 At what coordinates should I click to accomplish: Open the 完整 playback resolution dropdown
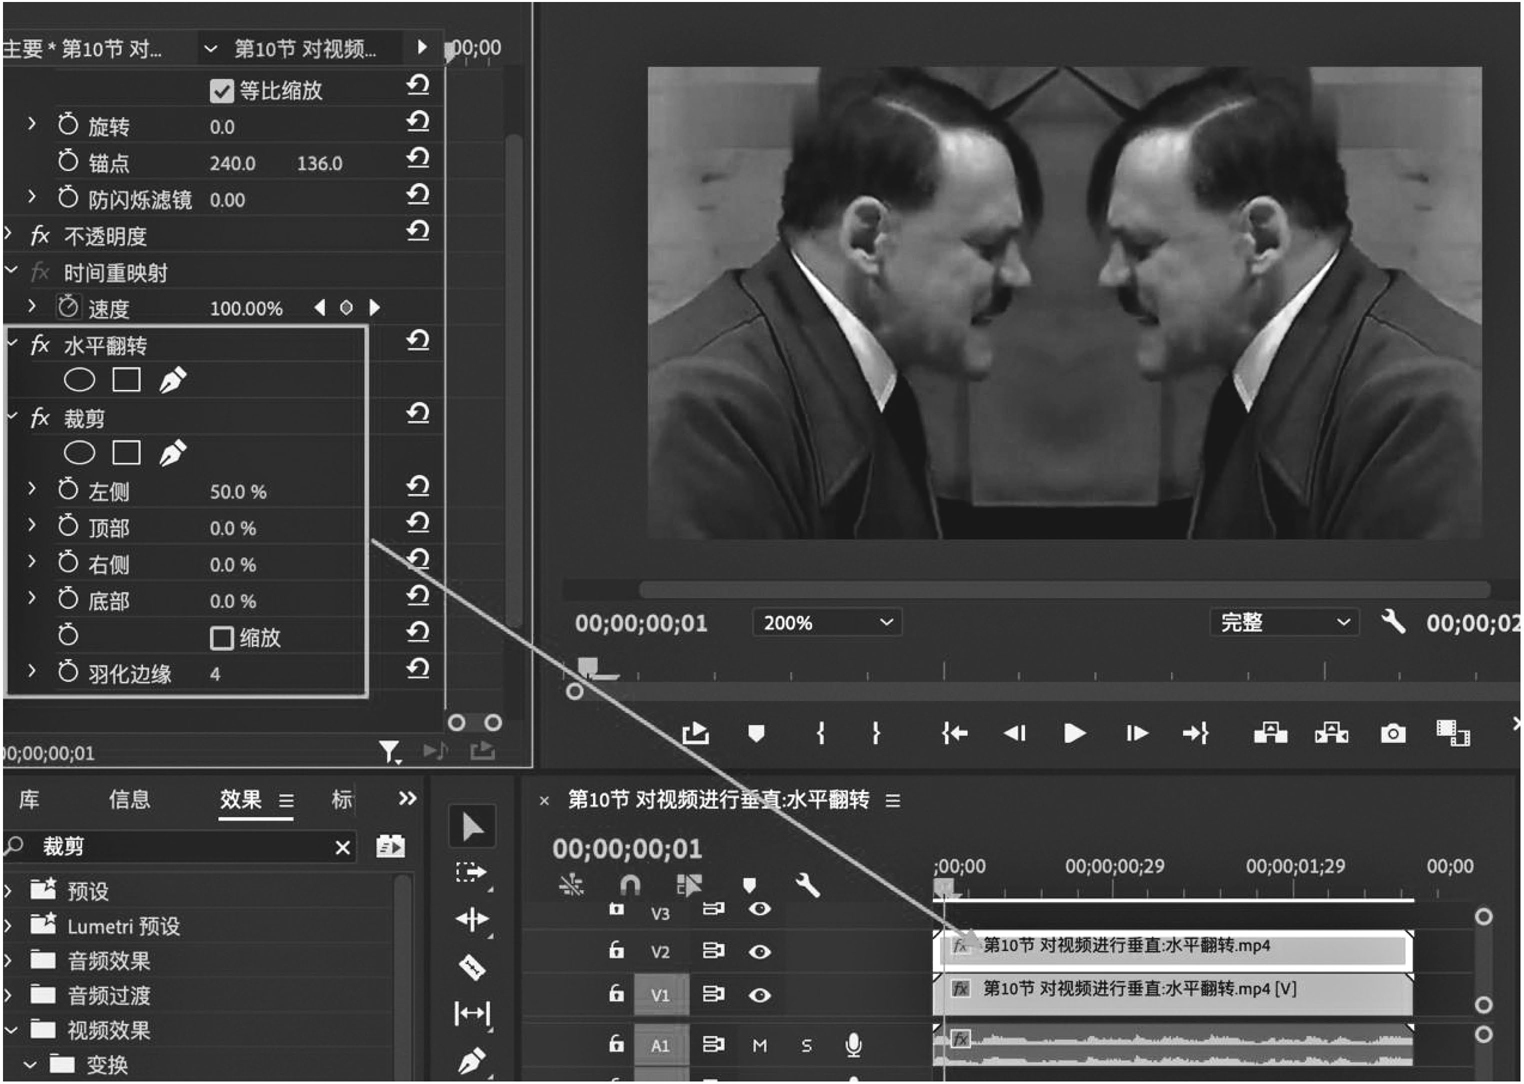pos(1285,622)
